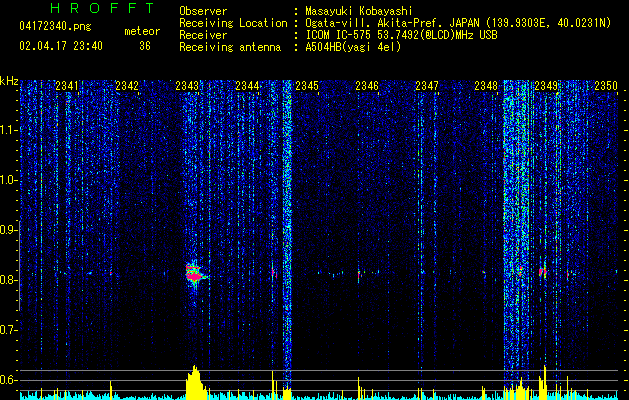This screenshot has height=400, width=629.
Task: Click the tall yellow intensity peak below 2343
Action: point(195,382)
